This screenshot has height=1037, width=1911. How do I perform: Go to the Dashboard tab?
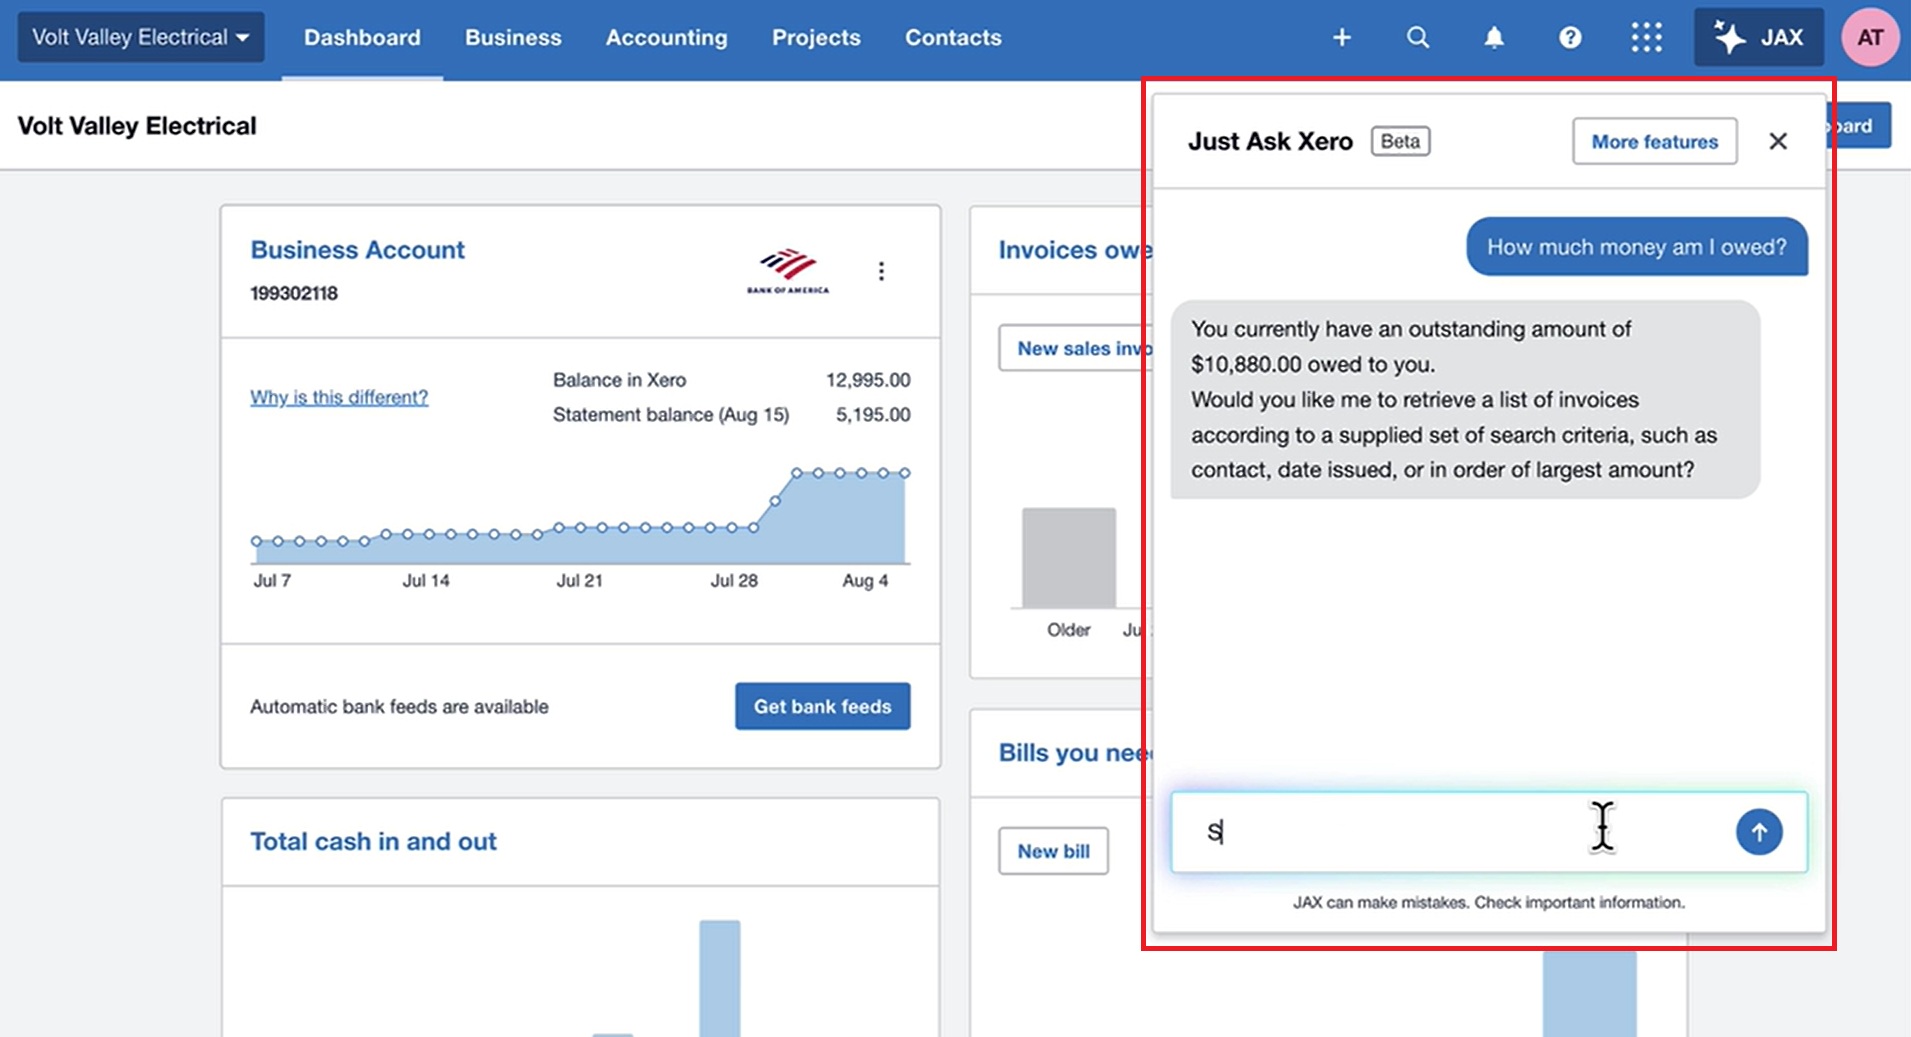(362, 37)
